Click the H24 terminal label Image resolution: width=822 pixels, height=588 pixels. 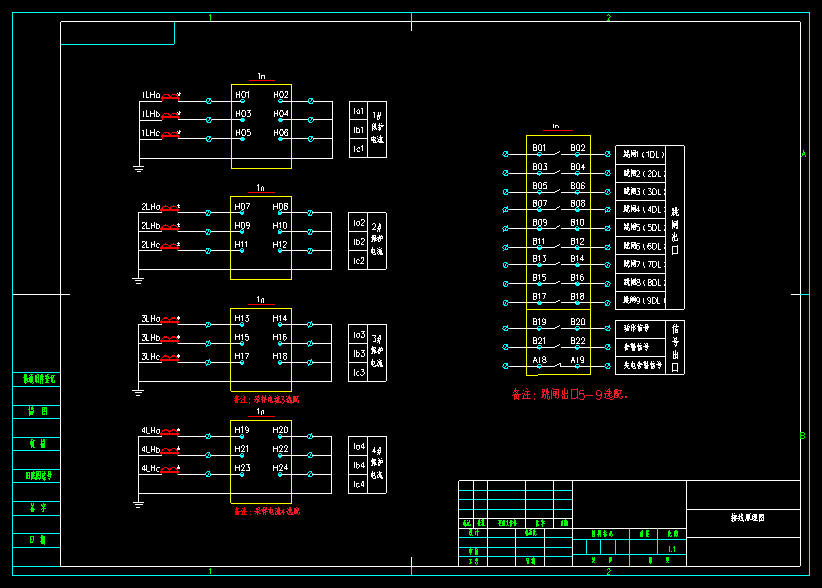point(281,468)
